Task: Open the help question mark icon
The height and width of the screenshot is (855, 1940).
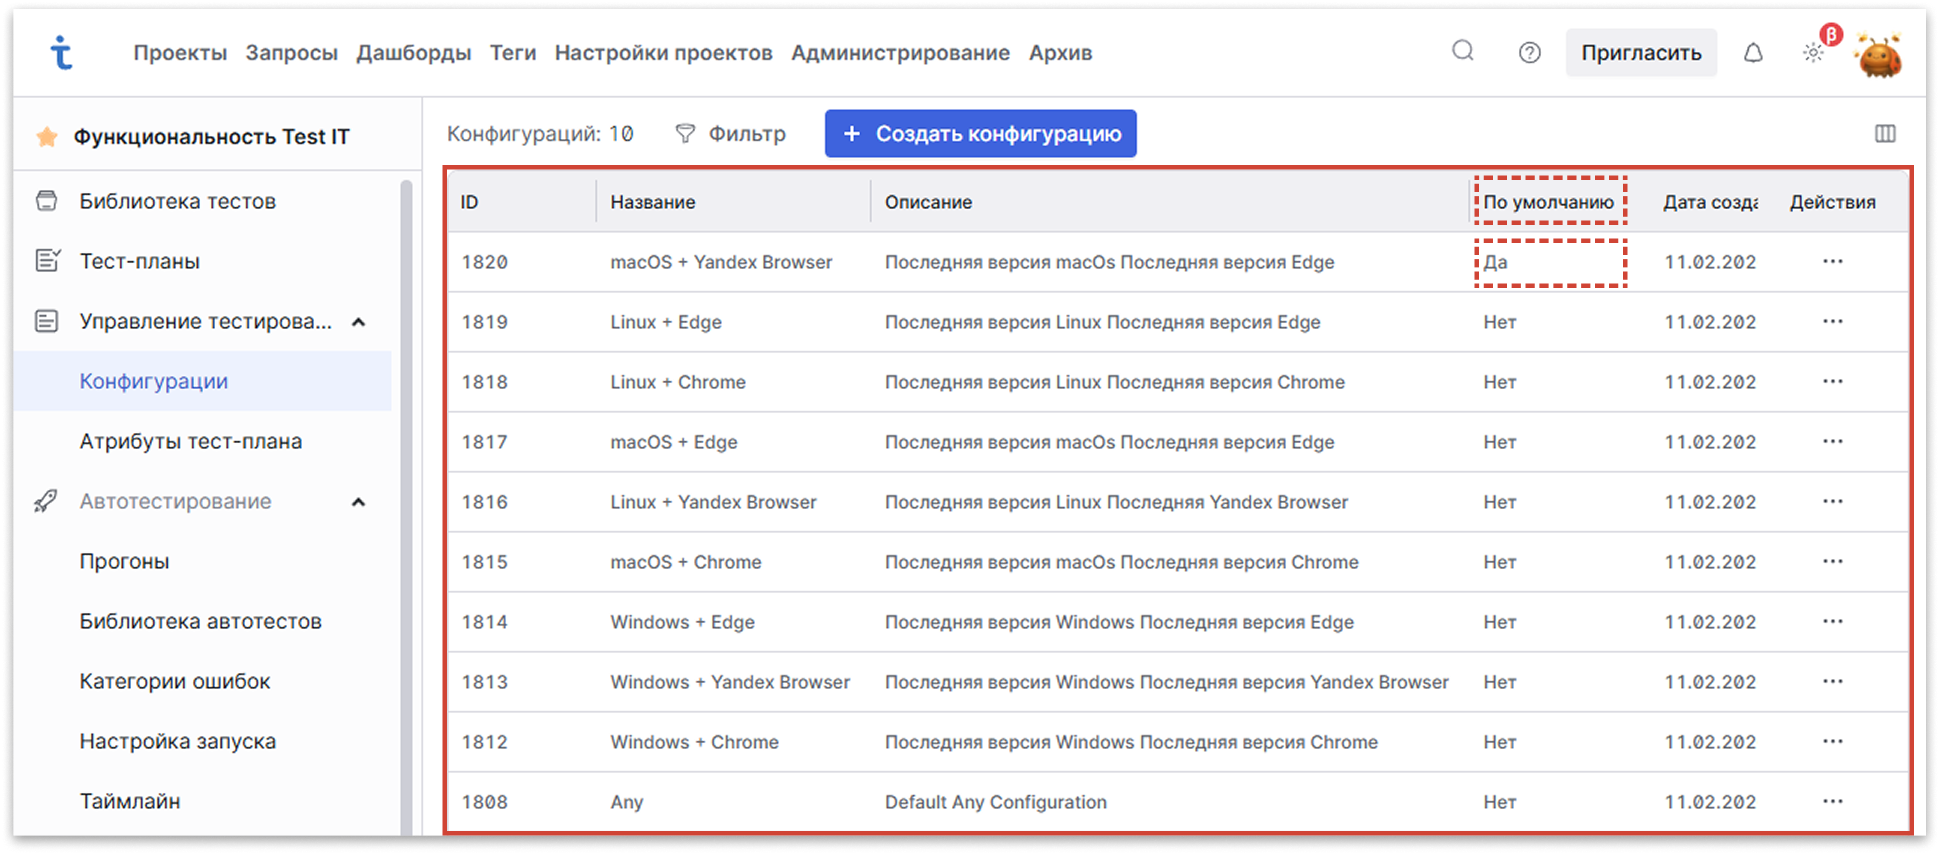Action: [x=1529, y=53]
